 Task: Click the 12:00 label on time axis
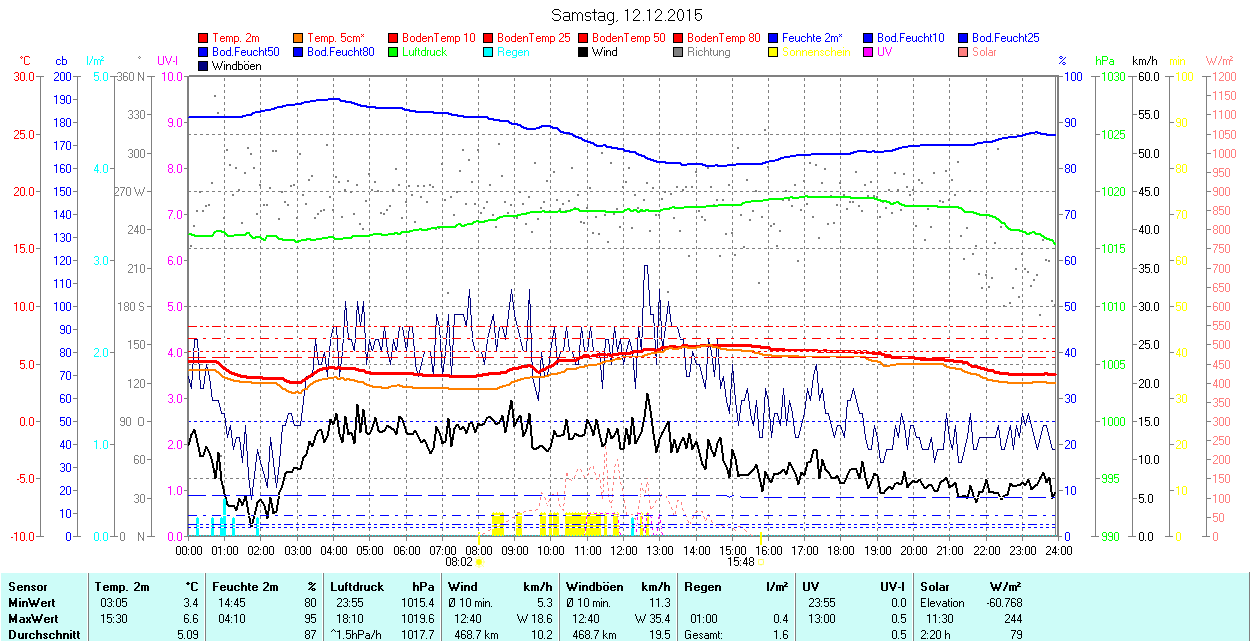coord(624,549)
